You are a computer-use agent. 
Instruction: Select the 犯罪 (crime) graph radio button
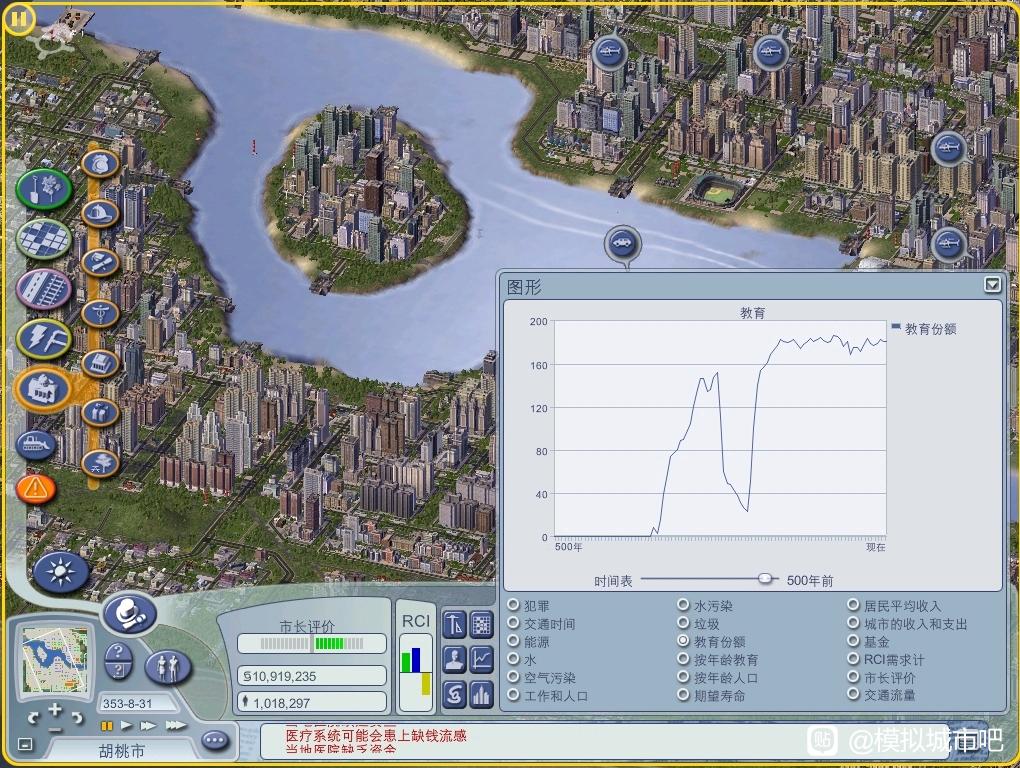click(514, 605)
